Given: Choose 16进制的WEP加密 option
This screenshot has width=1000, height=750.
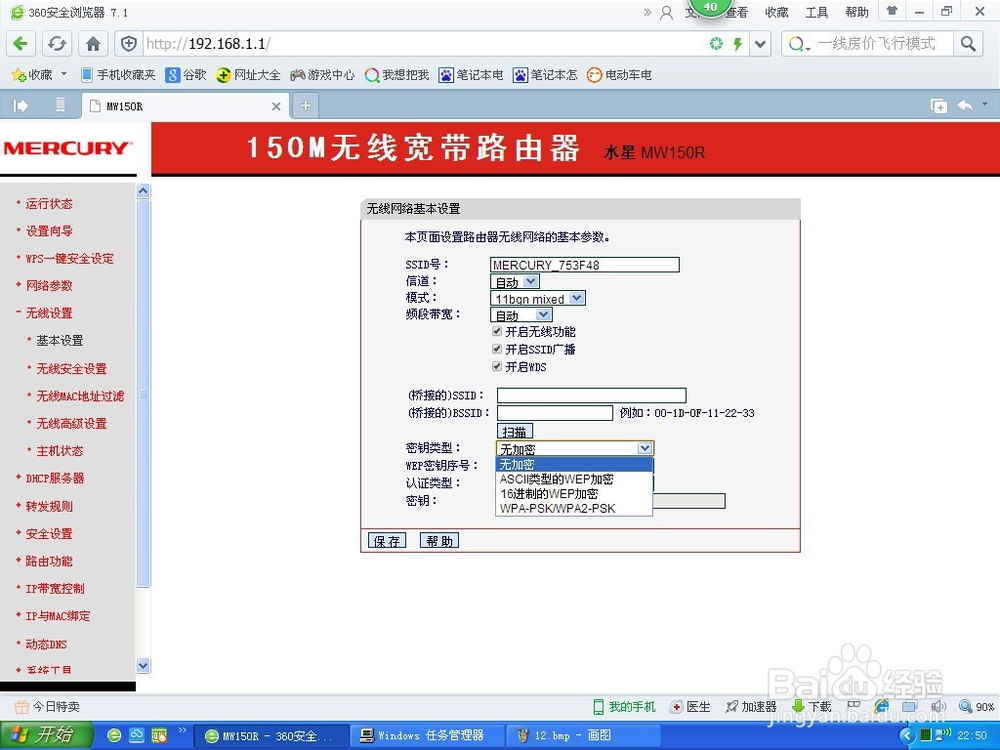Looking at the screenshot, I should (574, 494).
